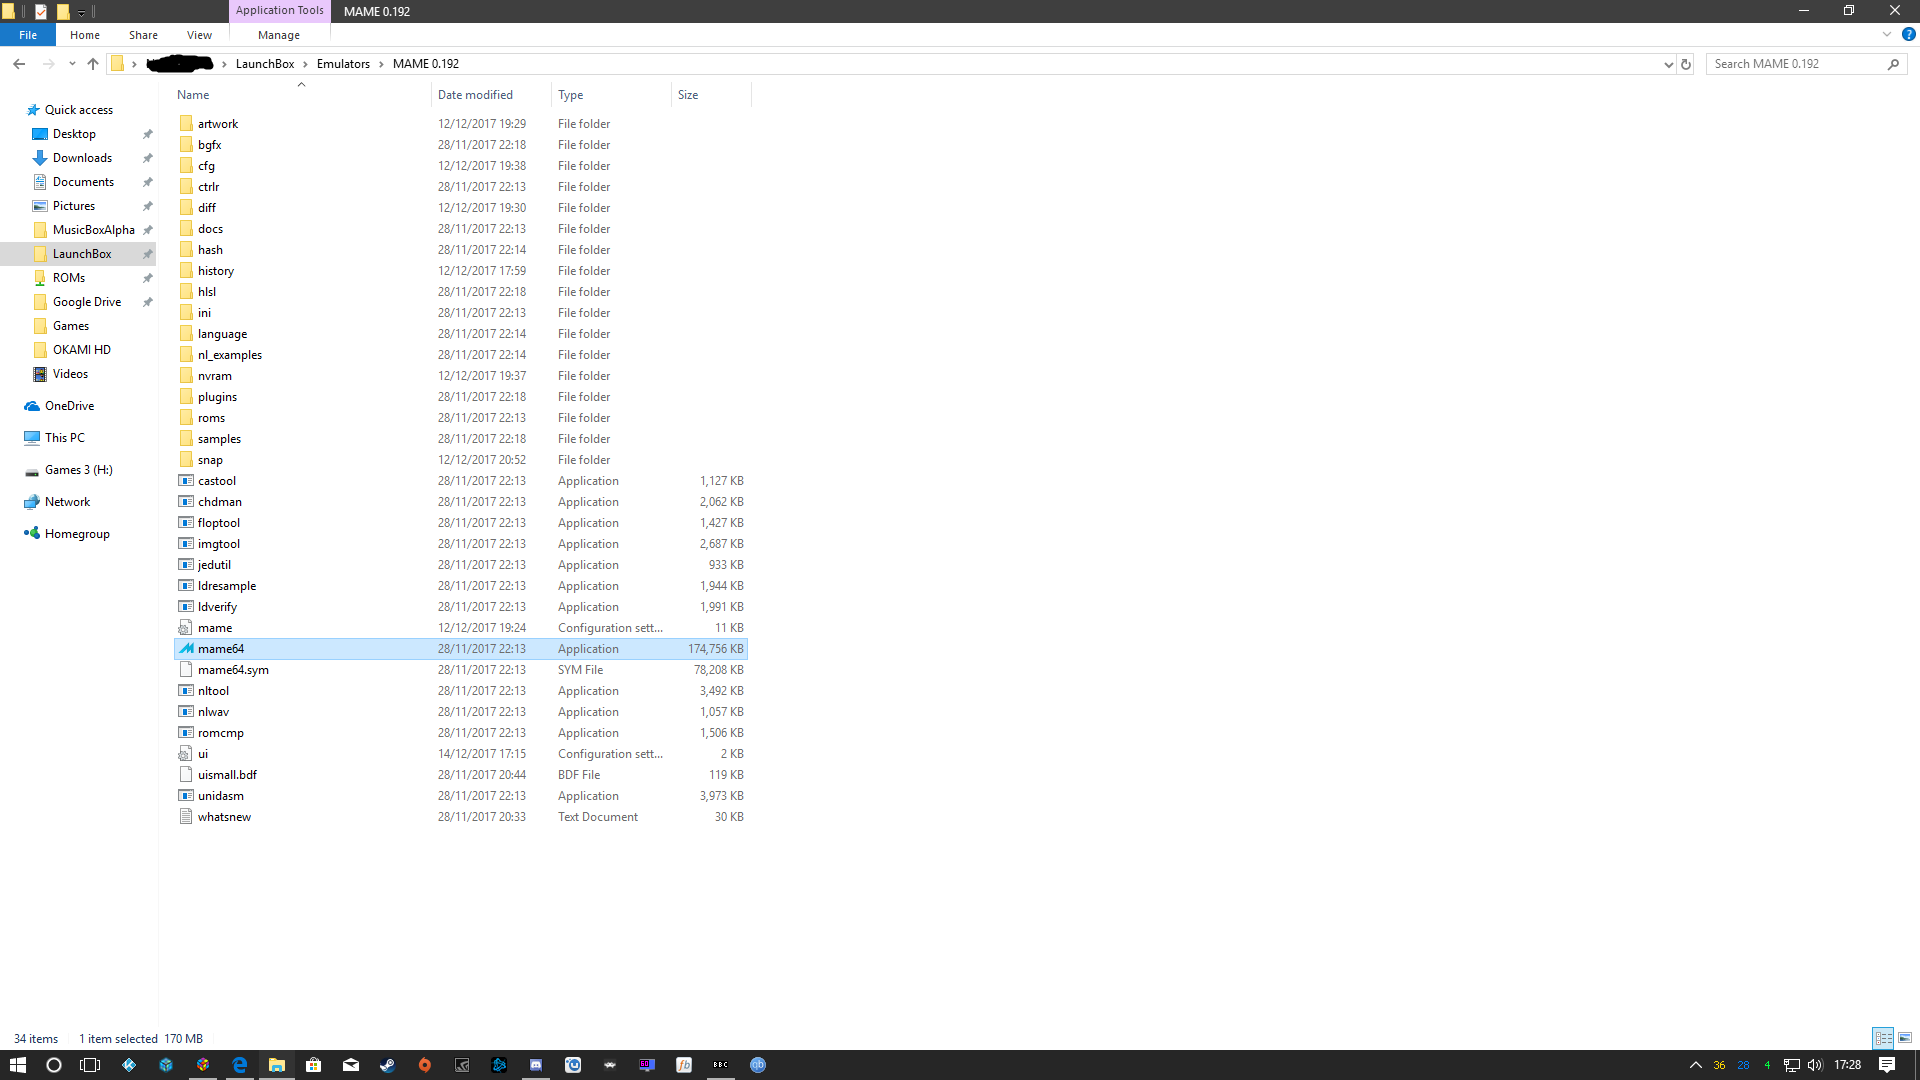This screenshot has height=1080, width=1920.
Task: Open OneDrive in the navigation pane
Action: (69, 406)
